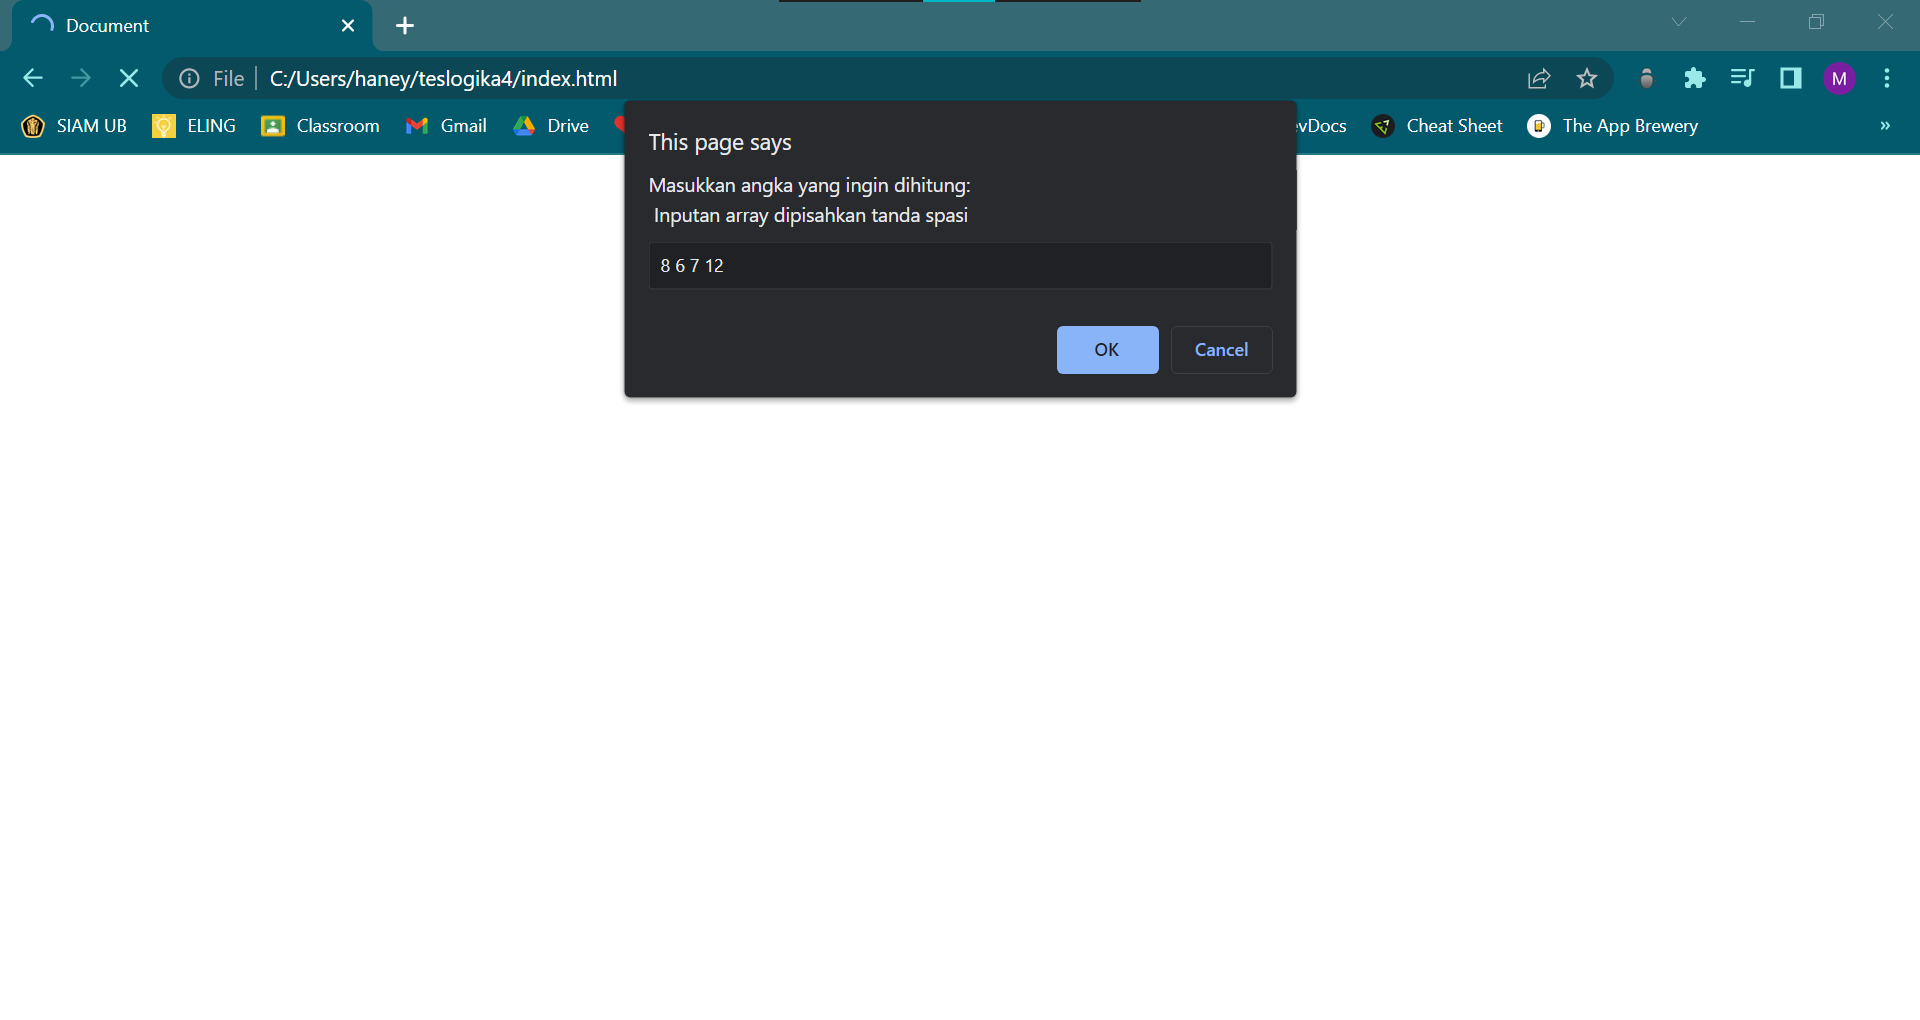This screenshot has width=1920, height=1020.
Task: Share this page icon
Action: [1539, 78]
